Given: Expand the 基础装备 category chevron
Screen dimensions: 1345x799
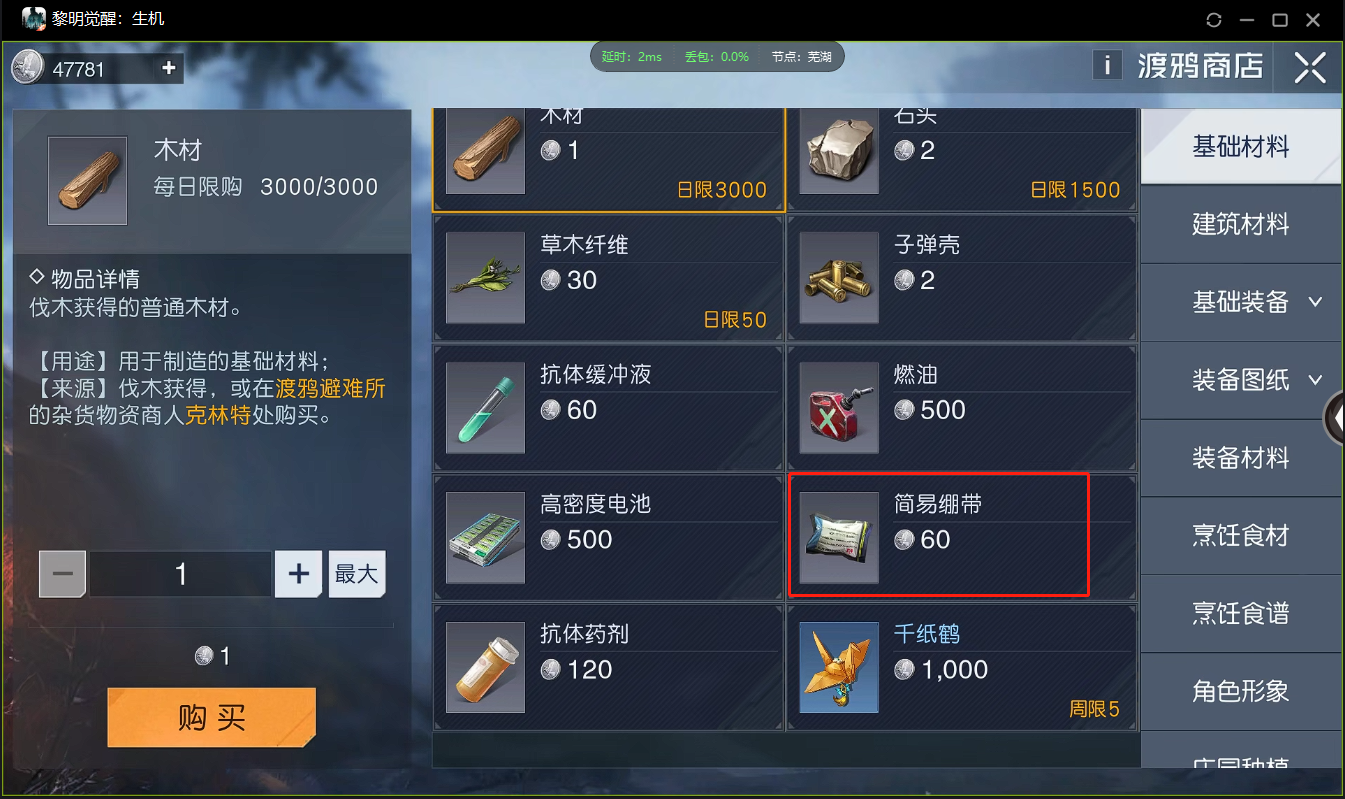Looking at the screenshot, I should click(x=1315, y=302).
